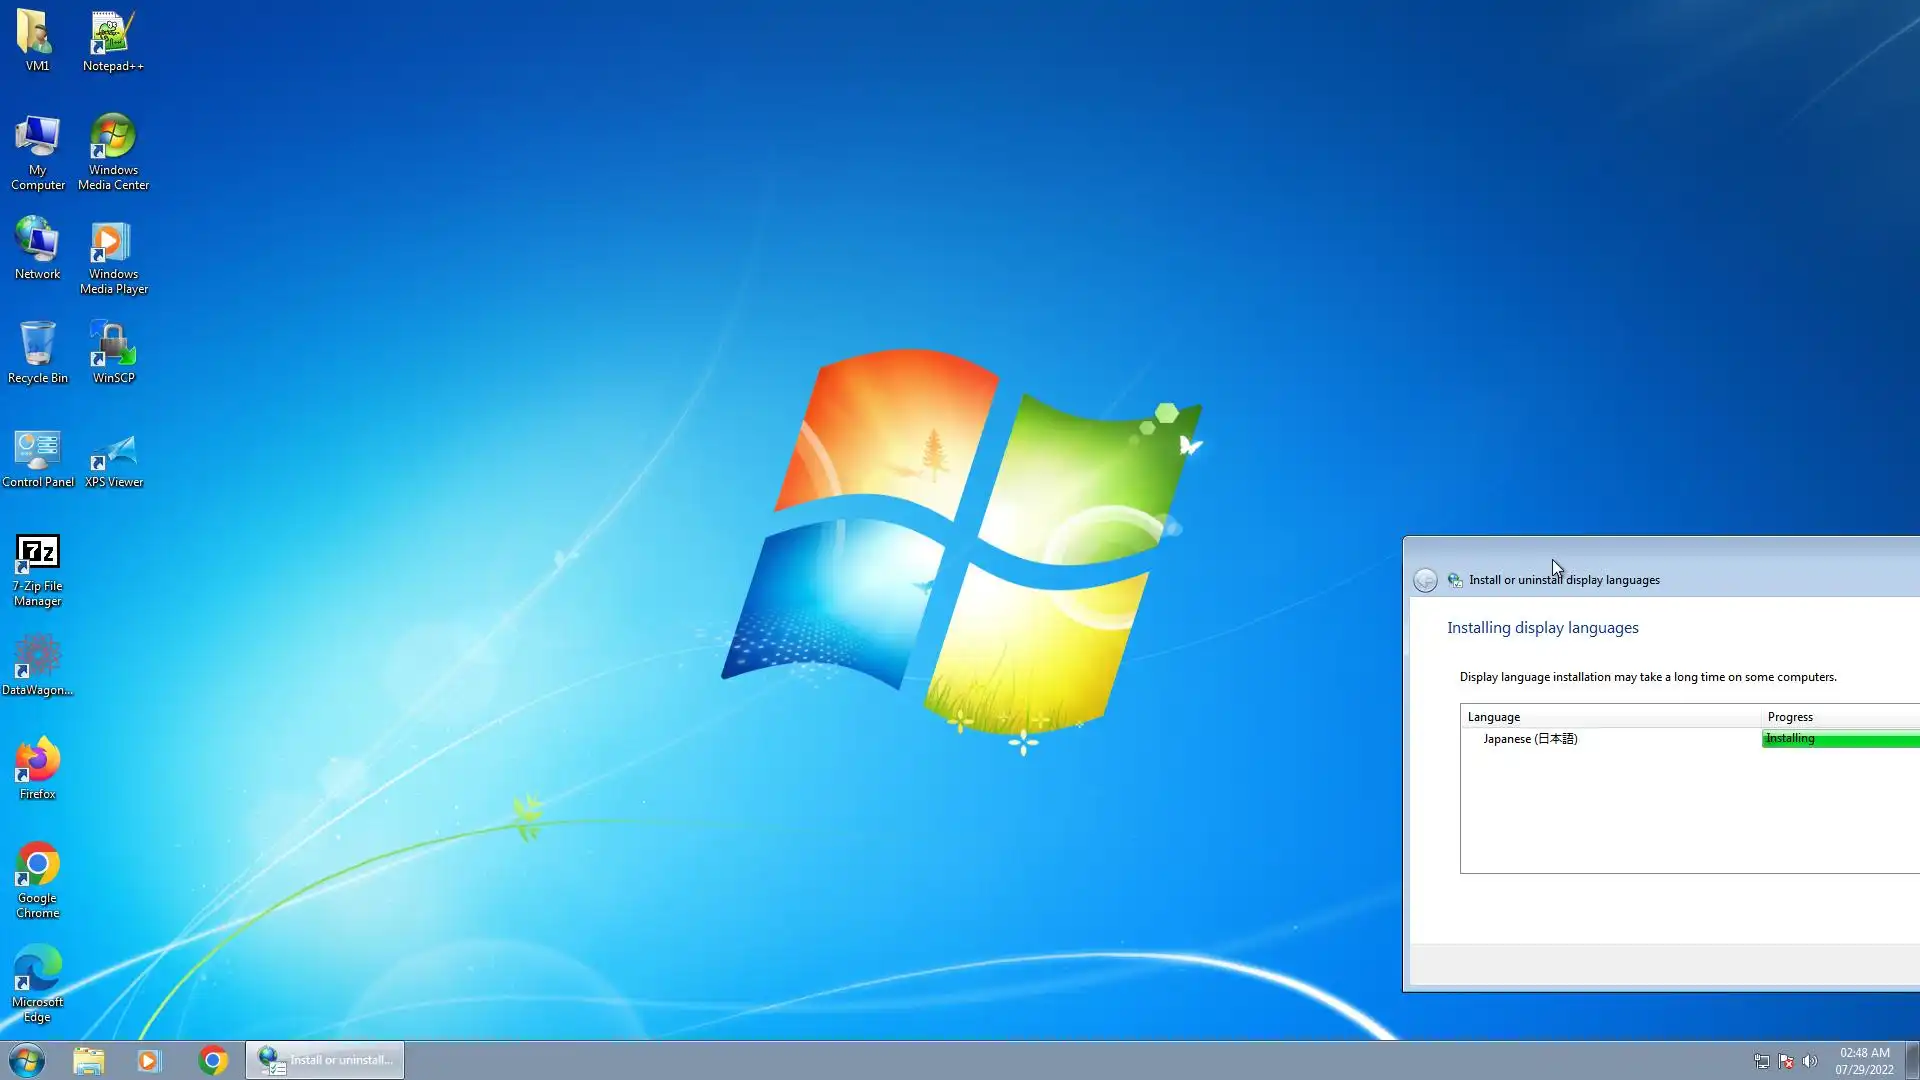Launch Chrome from the taskbar
The image size is (1920, 1080).
(212, 1060)
